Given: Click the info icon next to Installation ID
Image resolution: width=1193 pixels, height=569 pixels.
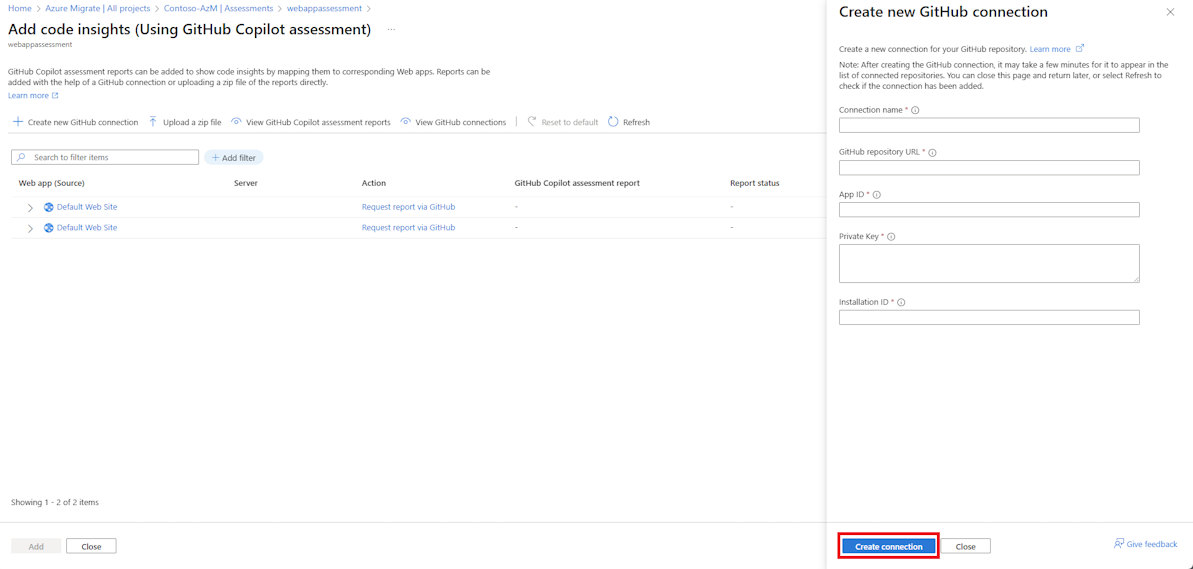Looking at the screenshot, I should (x=901, y=302).
